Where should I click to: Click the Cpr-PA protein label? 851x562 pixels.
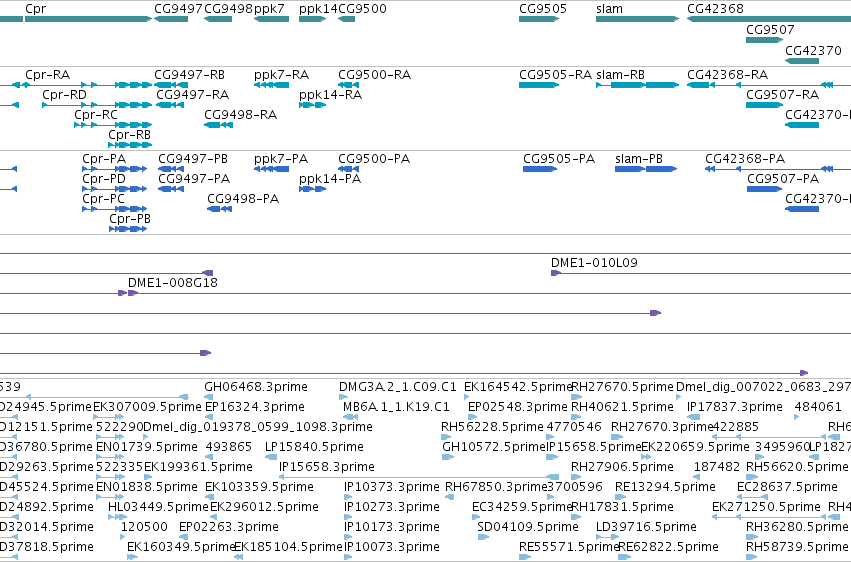coord(104,159)
